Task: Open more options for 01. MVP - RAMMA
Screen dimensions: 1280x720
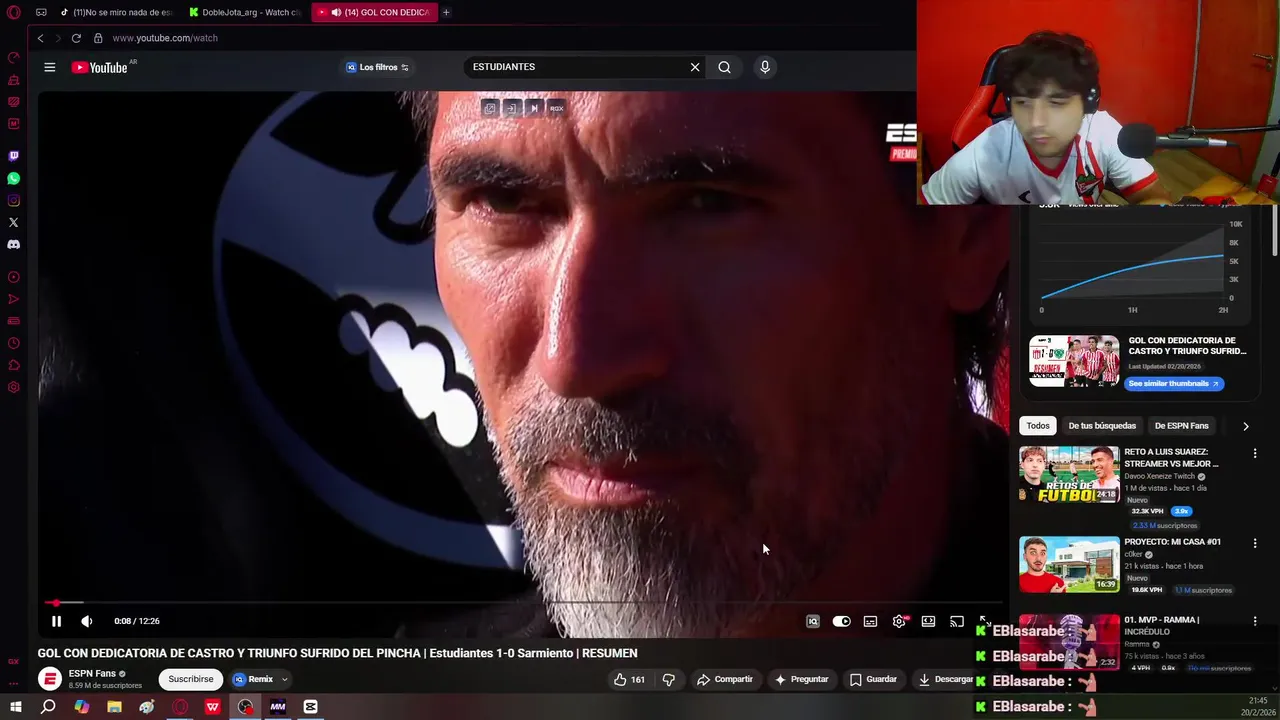Action: 1255,621
